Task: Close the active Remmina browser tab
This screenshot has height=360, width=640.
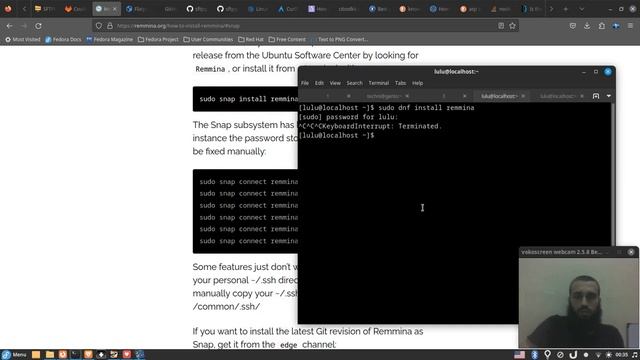Action: [x=115, y=9]
